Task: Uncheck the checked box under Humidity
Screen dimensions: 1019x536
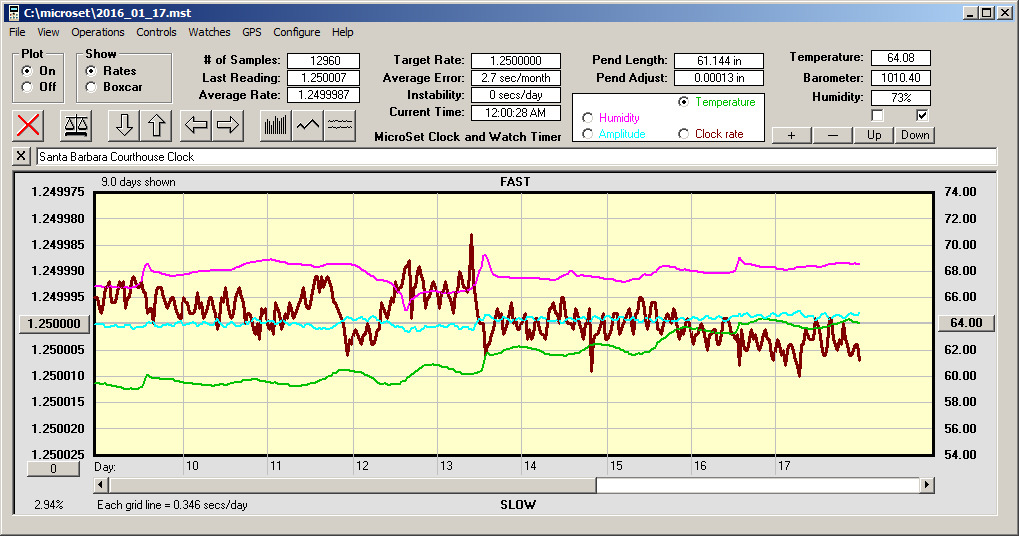Action: tap(922, 115)
